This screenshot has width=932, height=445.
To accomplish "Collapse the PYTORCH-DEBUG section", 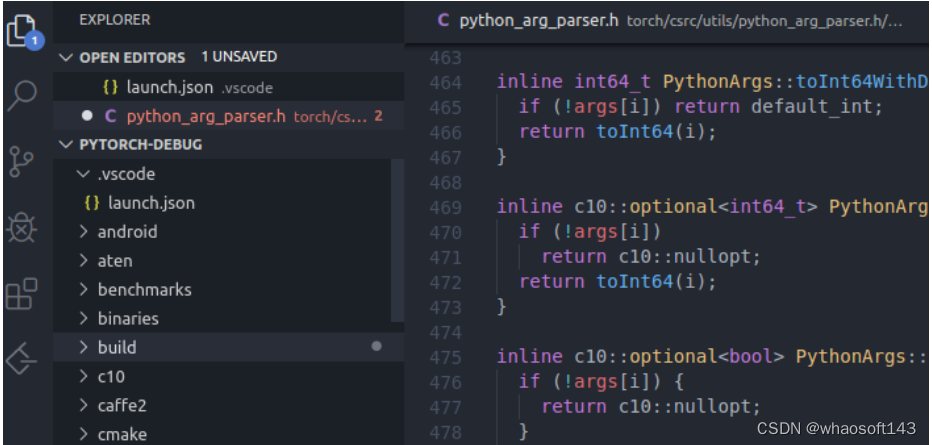I will point(67,144).
